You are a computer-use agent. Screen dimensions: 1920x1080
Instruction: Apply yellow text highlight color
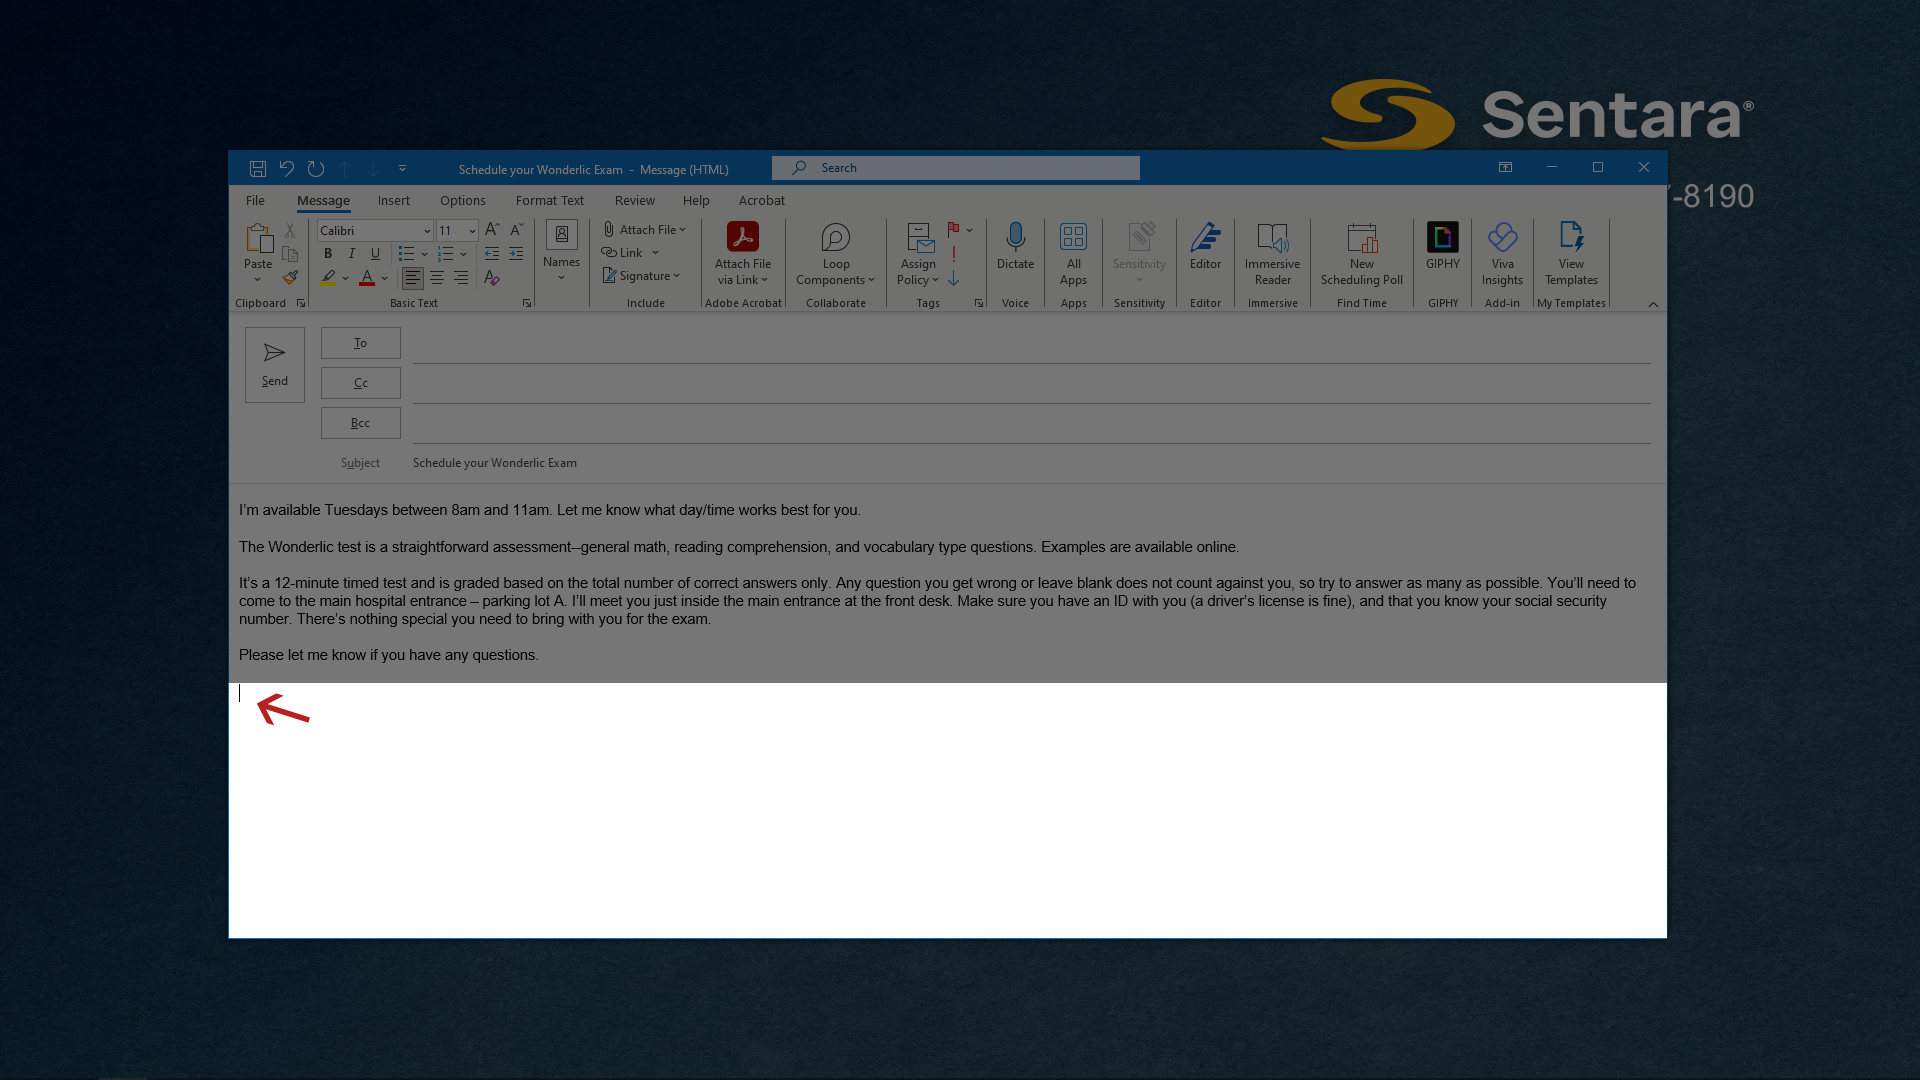[328, 278]
